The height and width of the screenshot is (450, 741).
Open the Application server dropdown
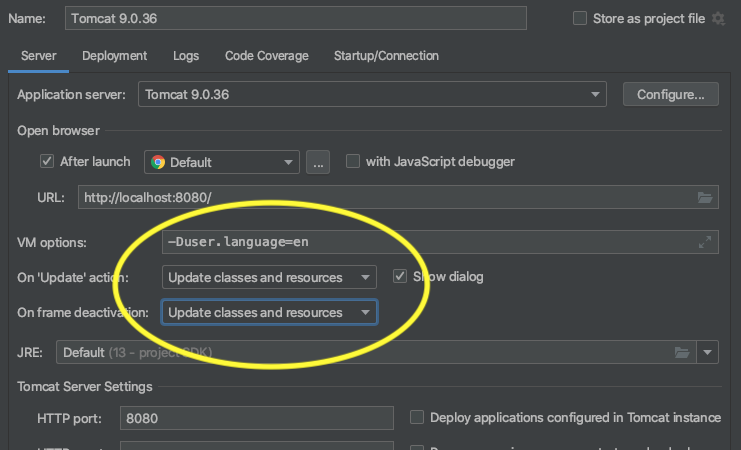coord(372,94)
